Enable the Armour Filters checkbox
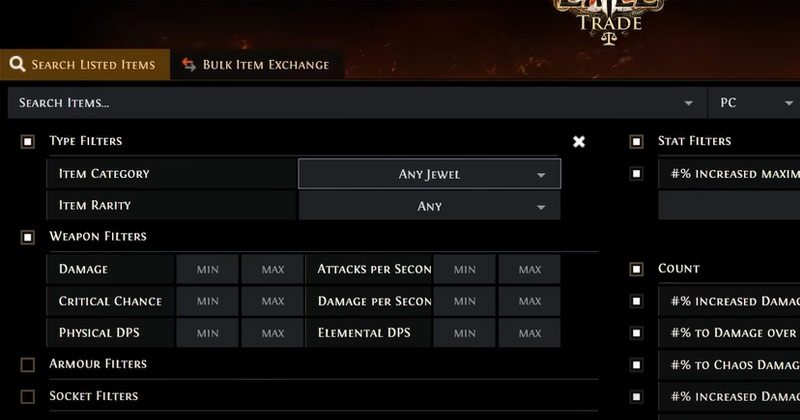The image size is (800, 420). pyautogui.click(x=28, y=364)
